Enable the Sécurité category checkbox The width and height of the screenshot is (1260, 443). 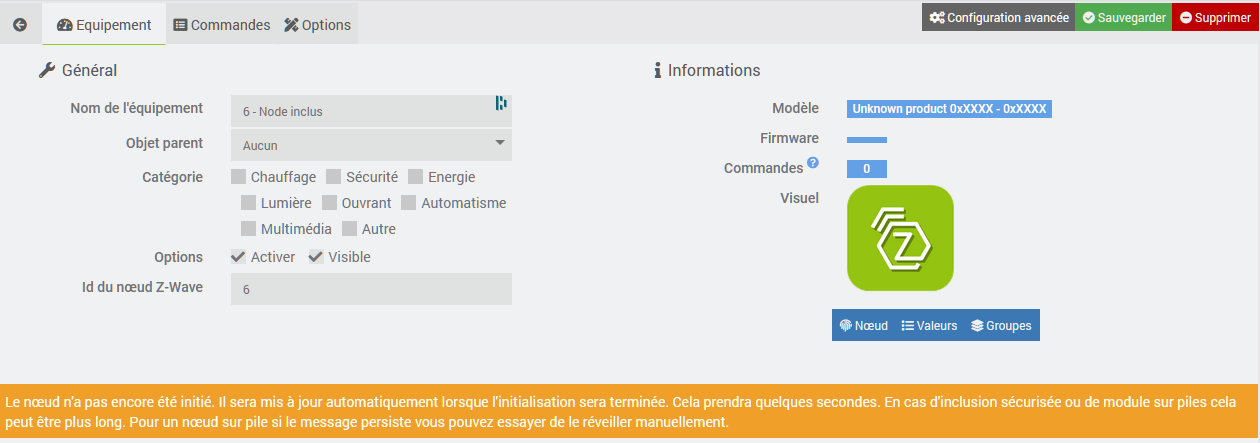(x=334, y=177)
